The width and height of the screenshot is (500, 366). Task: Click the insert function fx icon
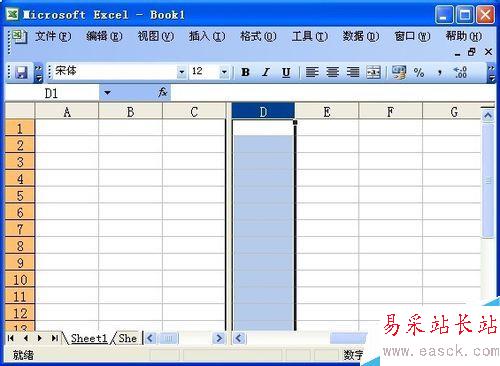[162, 92]
